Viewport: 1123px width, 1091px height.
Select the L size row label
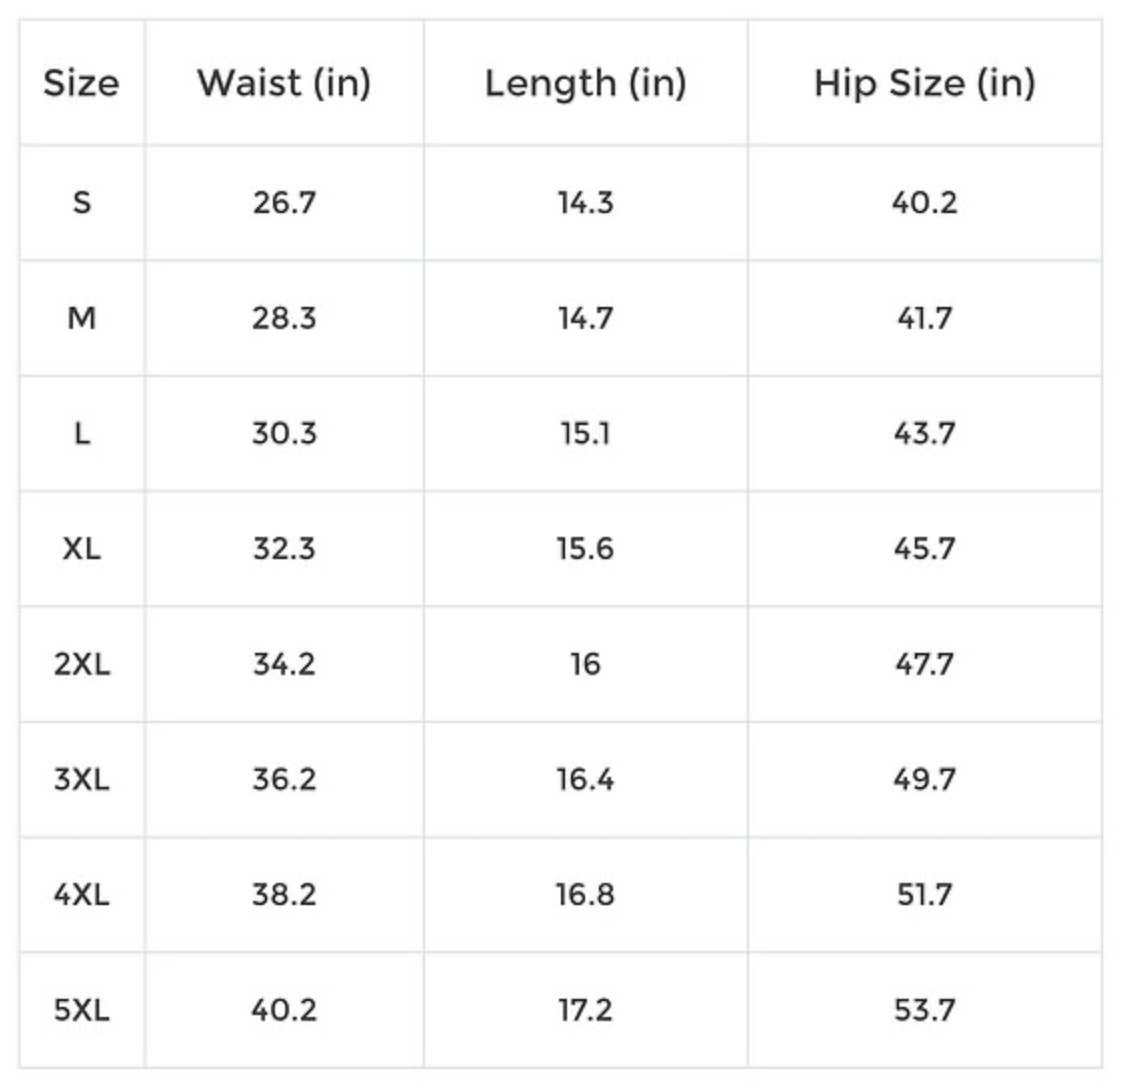pos(82,433)
